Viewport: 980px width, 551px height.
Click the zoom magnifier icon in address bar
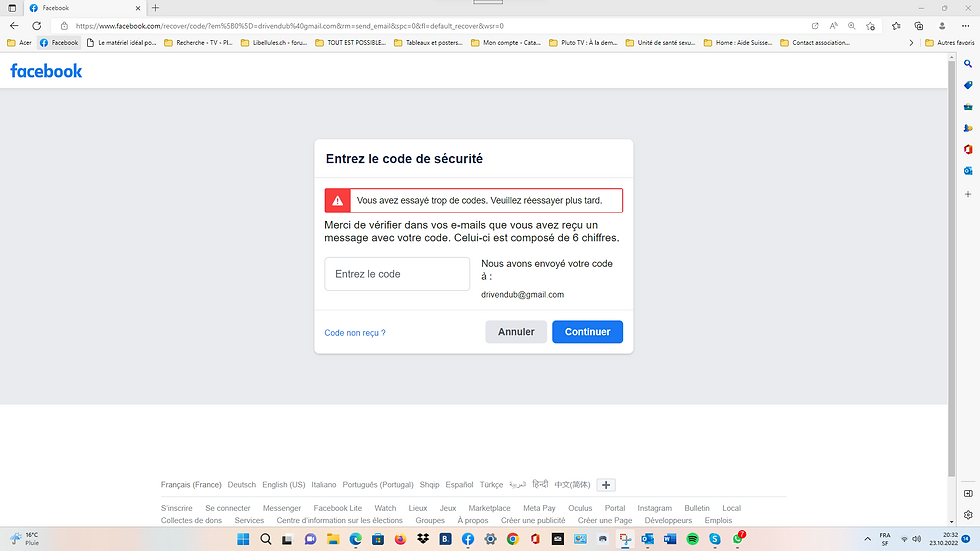click(x=851, y=26)
